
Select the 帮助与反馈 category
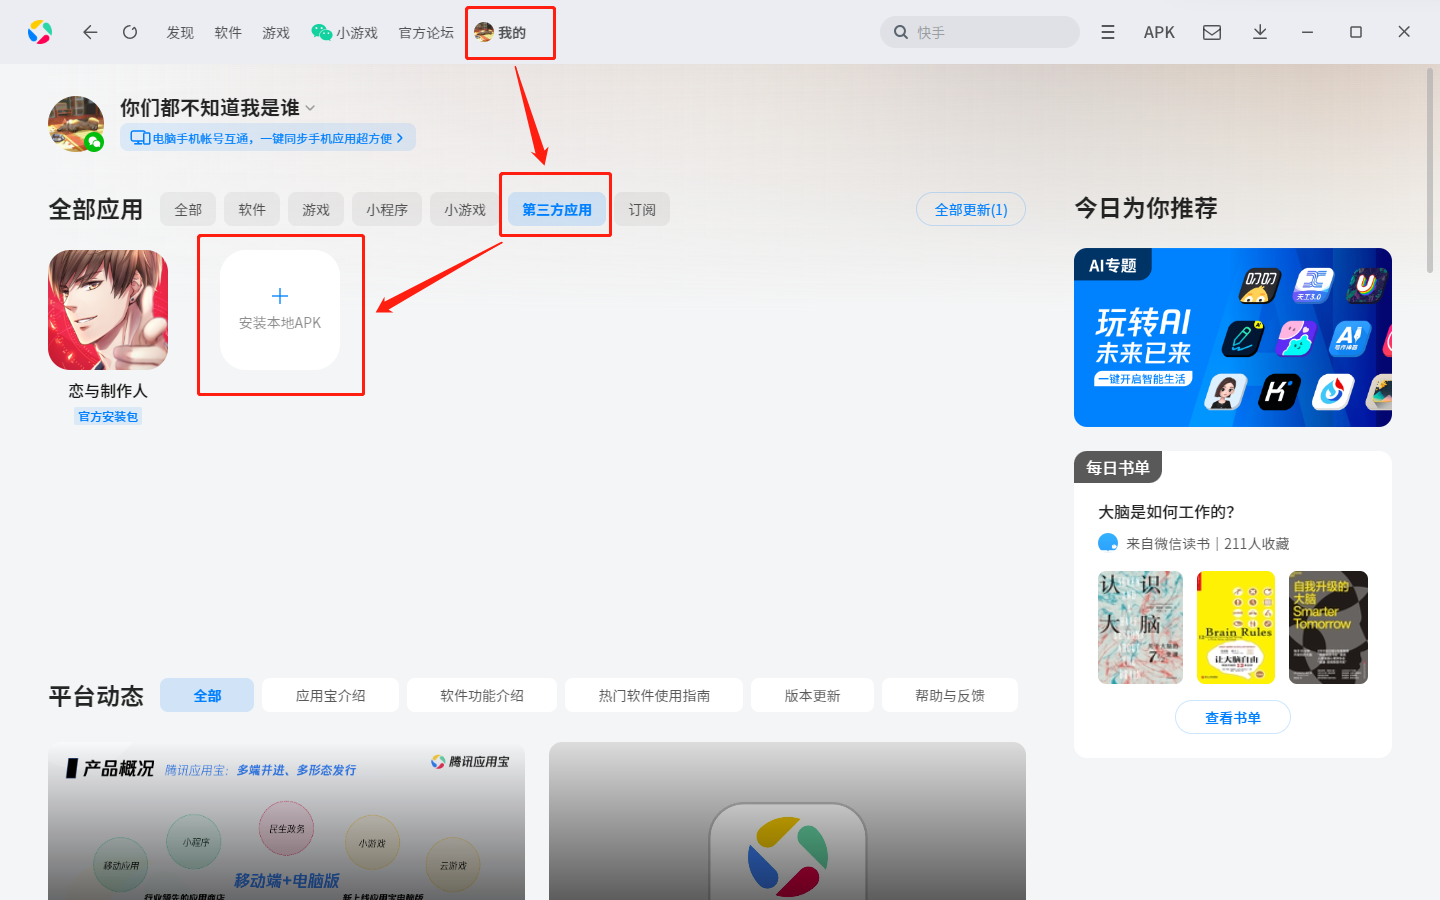point(949,694)
